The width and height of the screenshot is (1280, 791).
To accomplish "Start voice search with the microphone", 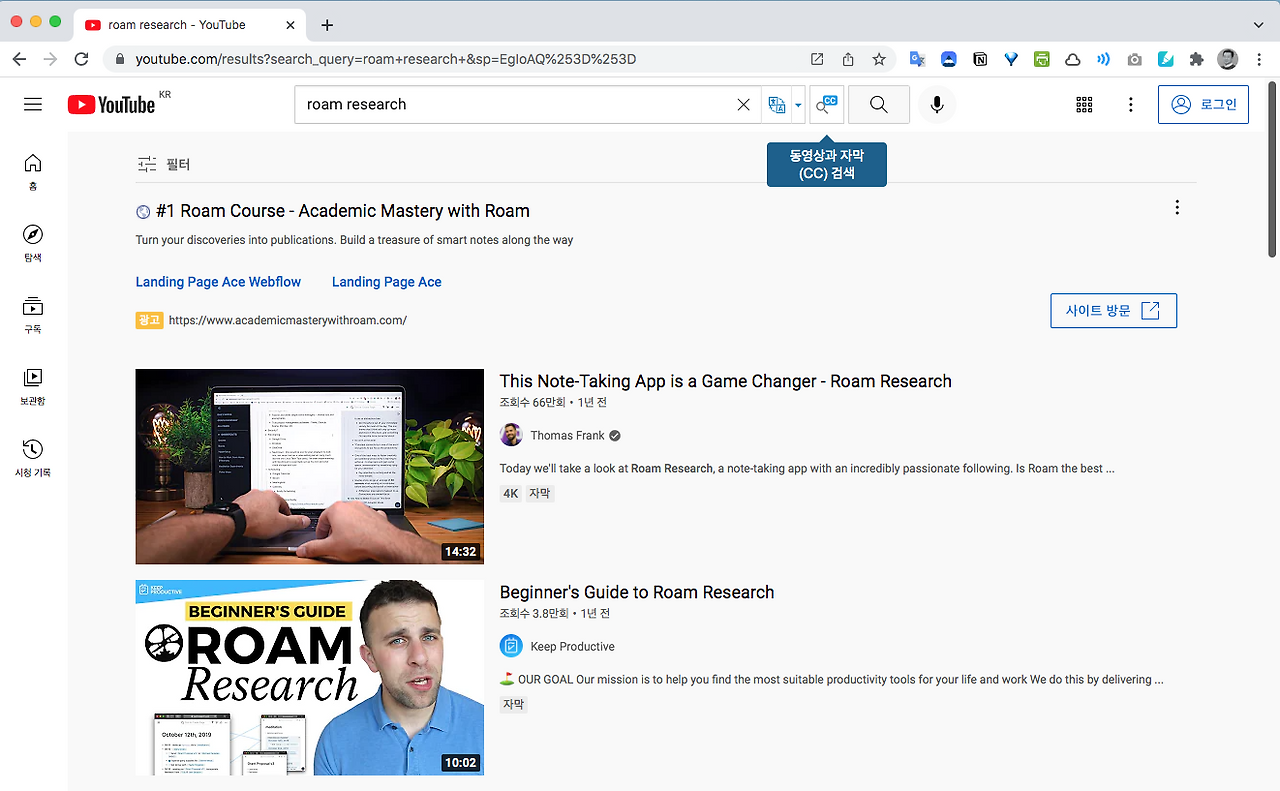I will (937, 104).
